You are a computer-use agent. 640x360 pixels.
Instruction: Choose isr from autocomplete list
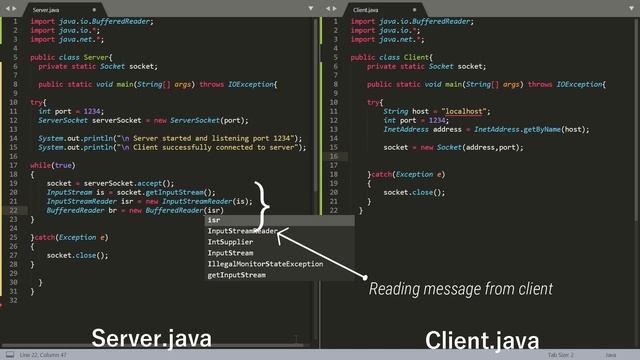(280, 220)
